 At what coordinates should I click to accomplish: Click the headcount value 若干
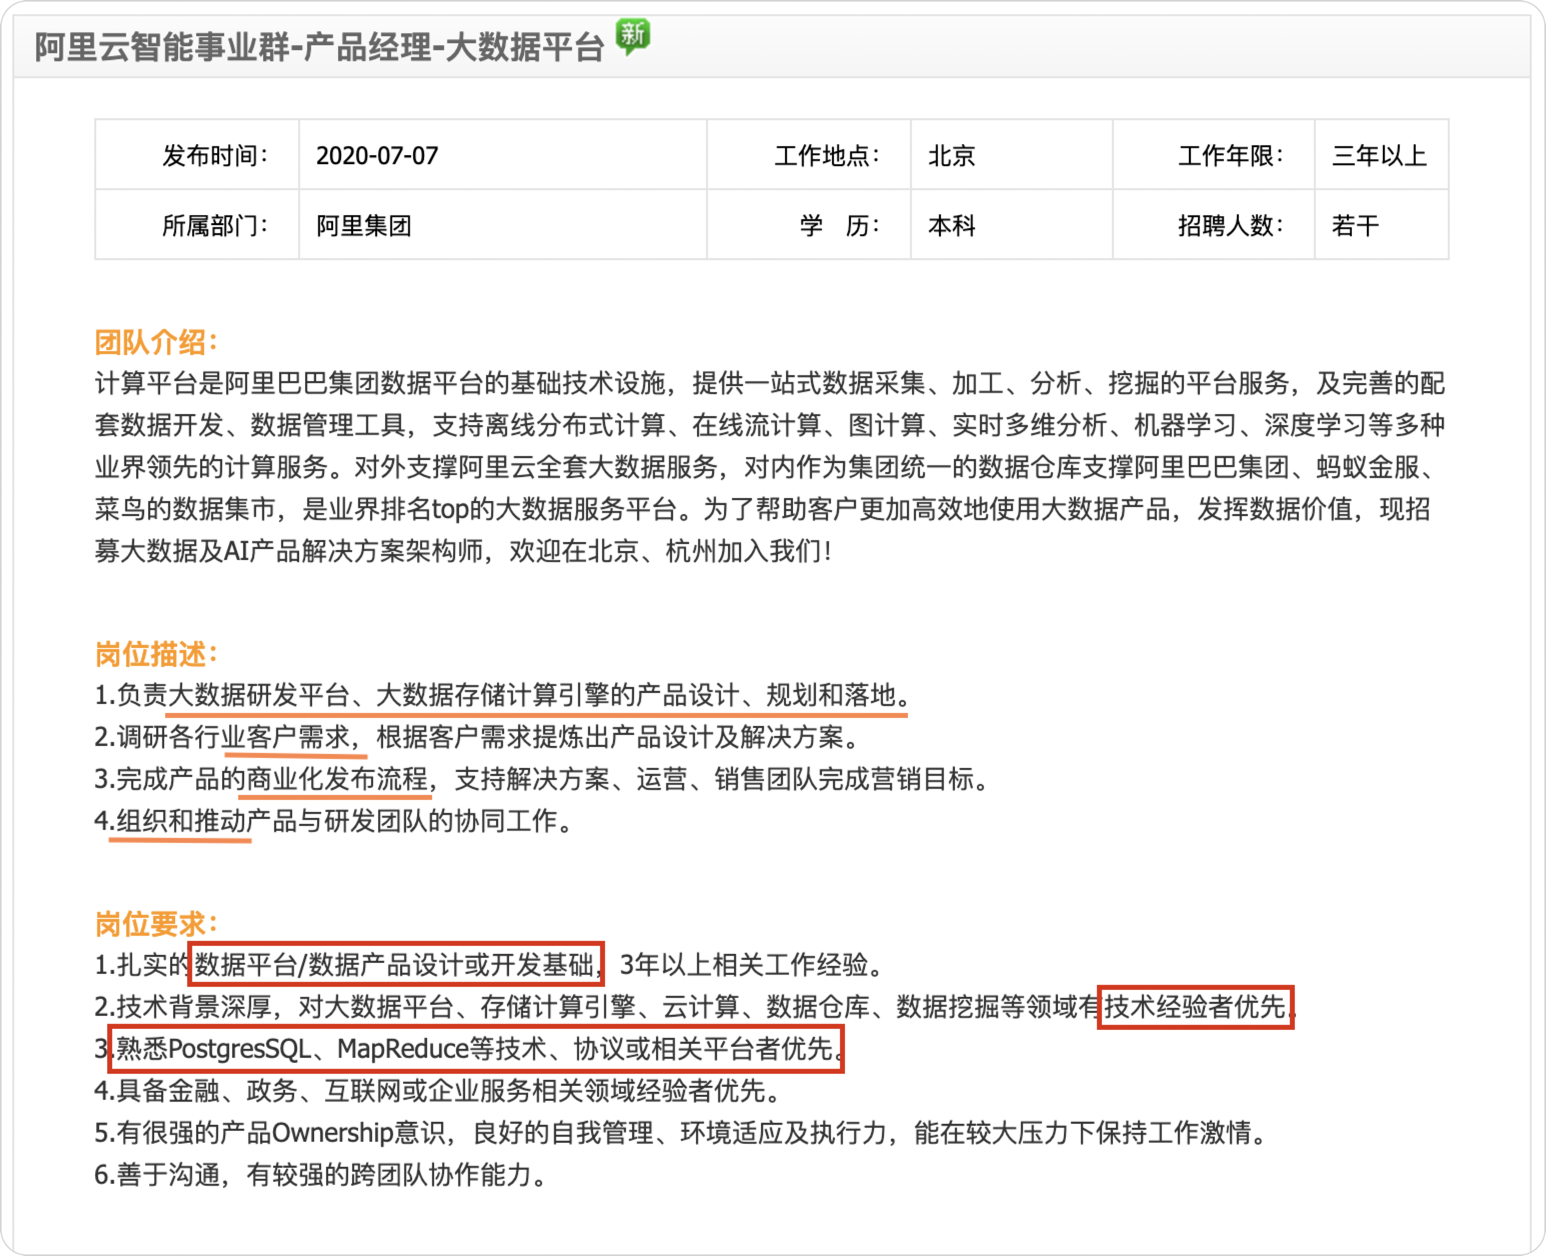[1355, 226]
